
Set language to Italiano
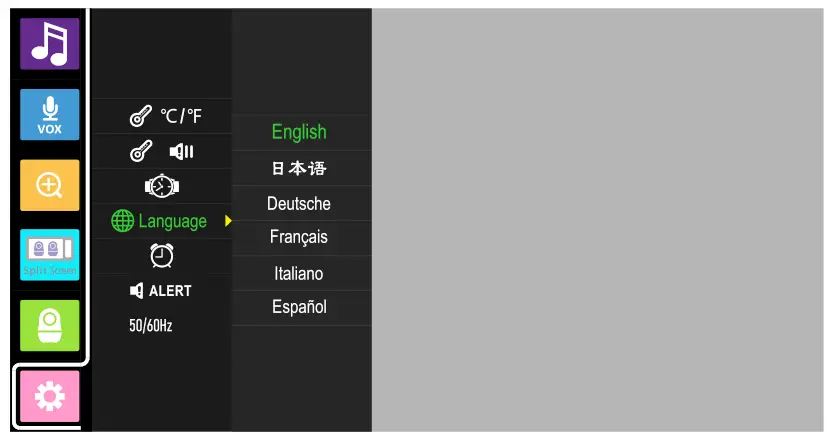point(299,273)
